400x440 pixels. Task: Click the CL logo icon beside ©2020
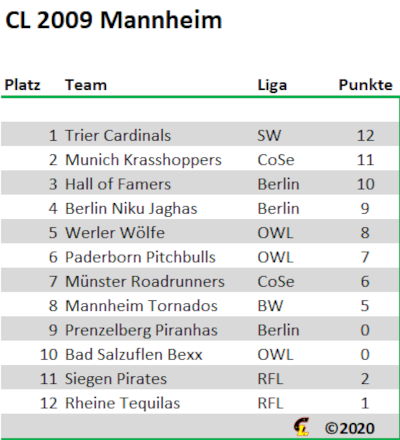301,427
